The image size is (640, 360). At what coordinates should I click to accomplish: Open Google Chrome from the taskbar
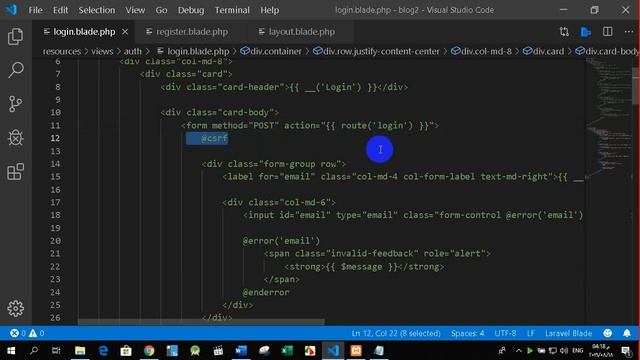pos(149,351)
